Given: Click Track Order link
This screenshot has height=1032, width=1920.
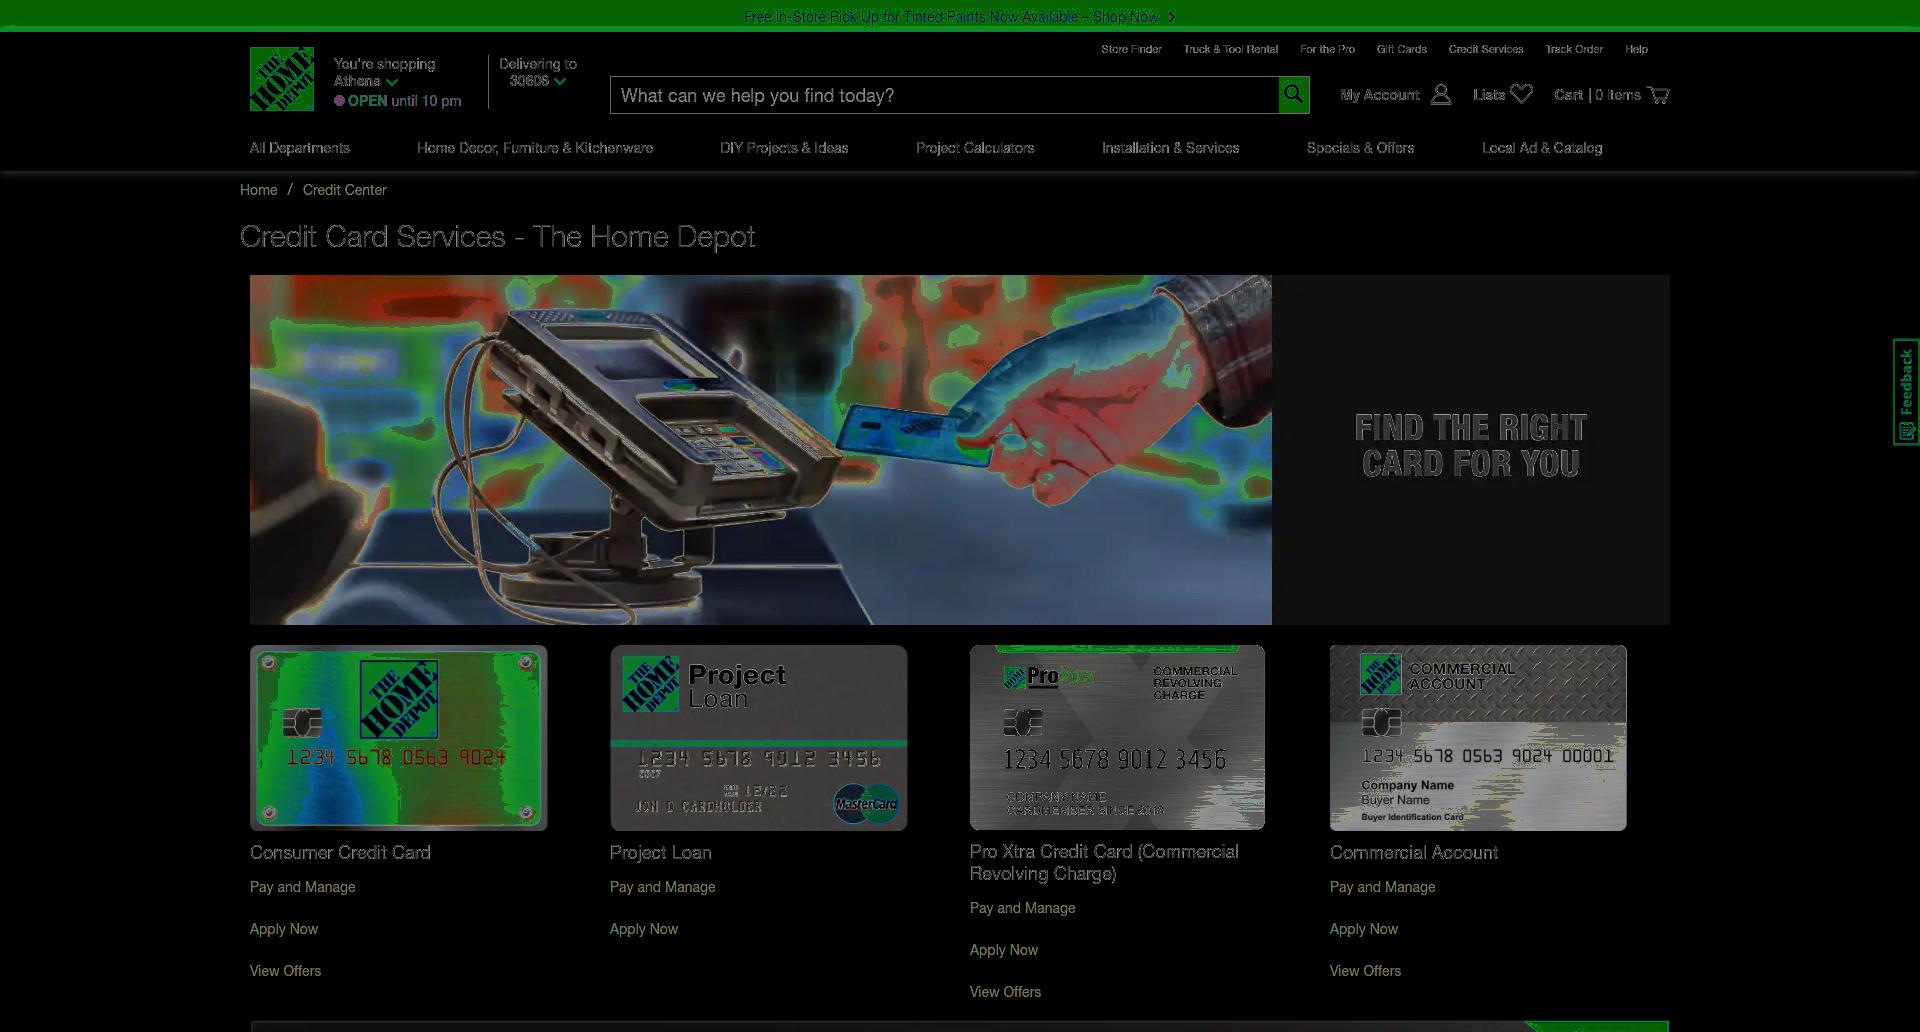Looking at the screenshot, I should click(1574, 49).
